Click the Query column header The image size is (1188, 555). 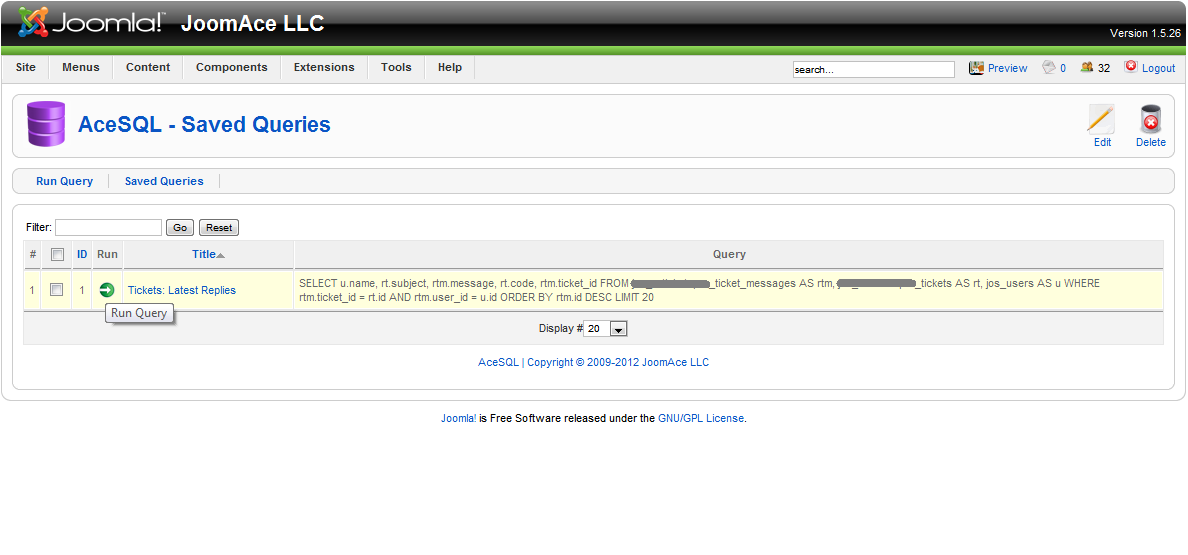coord(730,254)
